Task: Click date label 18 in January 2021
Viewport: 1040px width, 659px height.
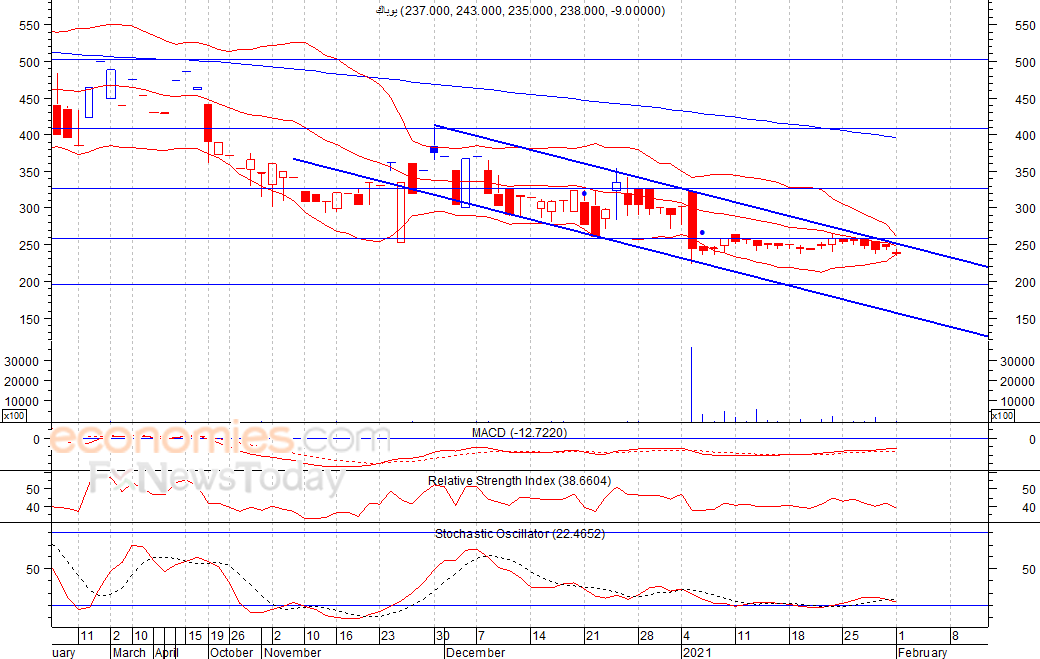Action: [797, 636]
